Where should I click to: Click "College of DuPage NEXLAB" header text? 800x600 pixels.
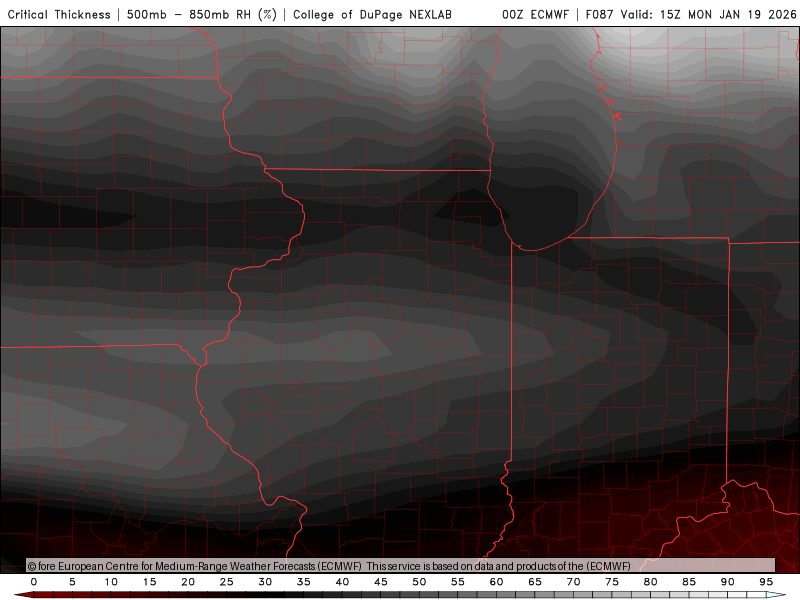(372, 15)
